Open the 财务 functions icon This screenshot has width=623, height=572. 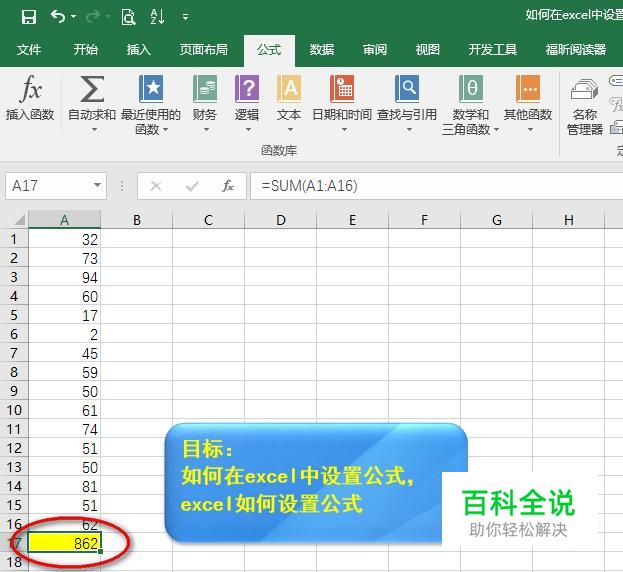[205, 89]
